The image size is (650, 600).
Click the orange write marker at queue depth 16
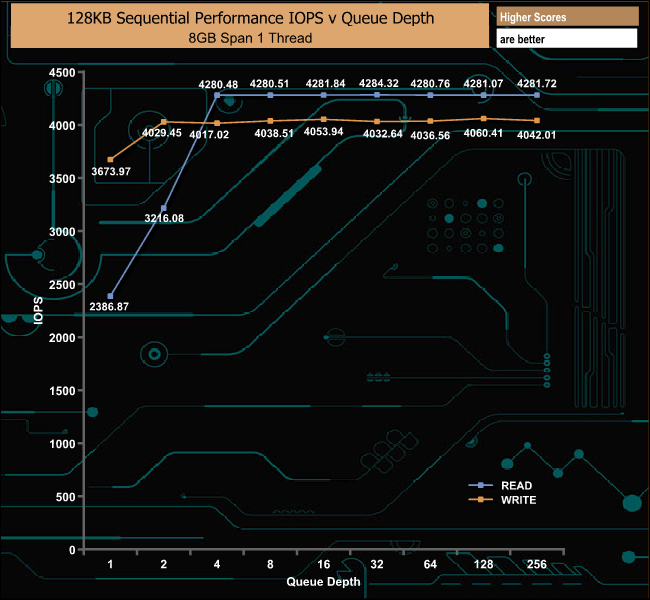[324, 119]
